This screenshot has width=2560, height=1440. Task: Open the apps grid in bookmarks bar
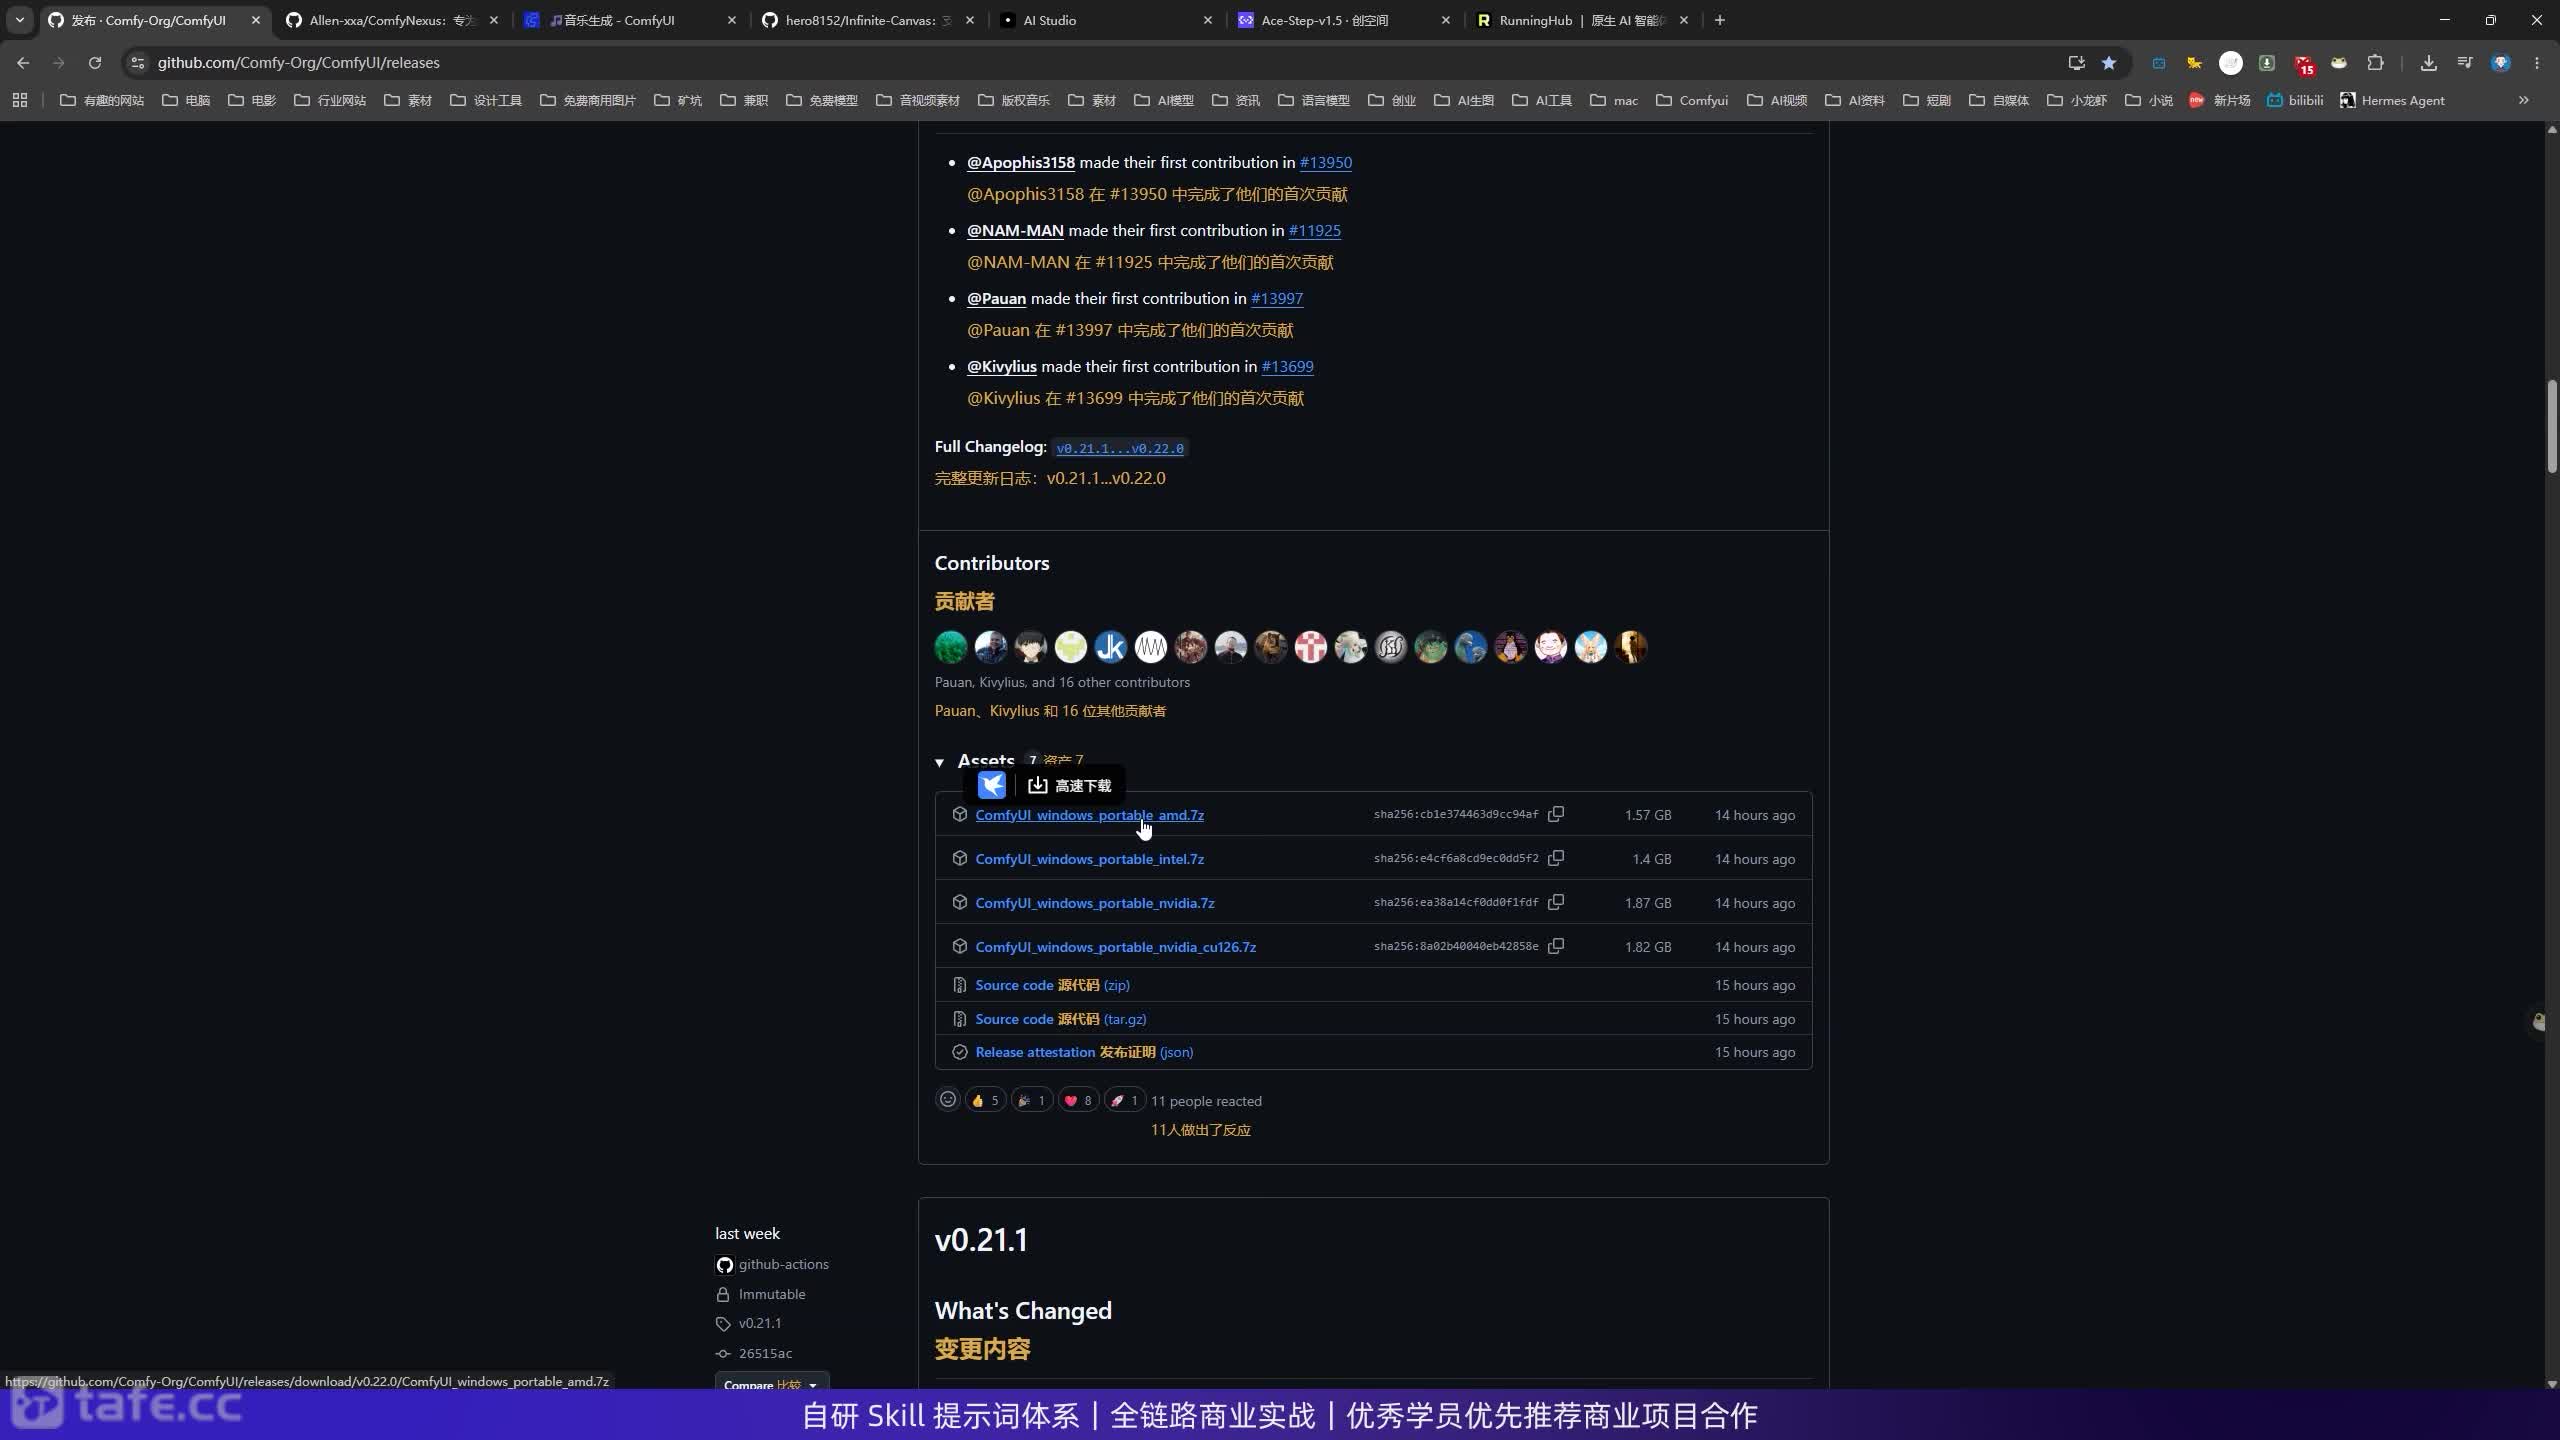pyautogui.click(x=20, y=100)
